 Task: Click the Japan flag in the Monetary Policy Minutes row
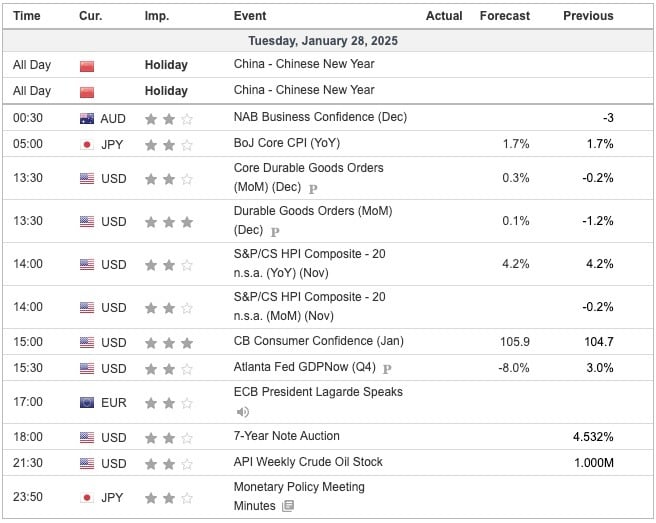(87, 497)
